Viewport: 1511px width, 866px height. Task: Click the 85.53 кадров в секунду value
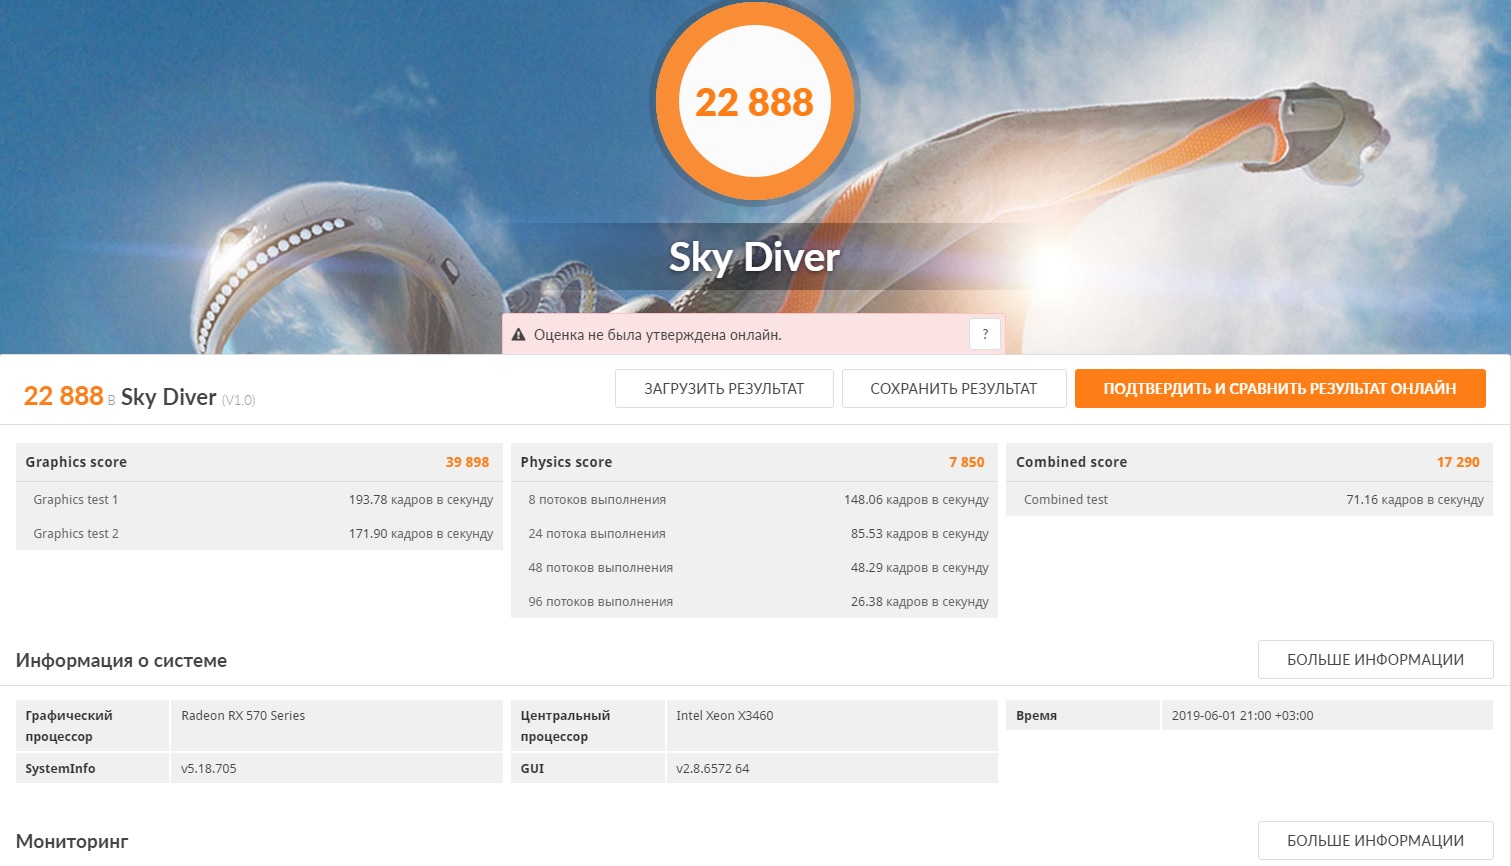[x=920, y=534]
